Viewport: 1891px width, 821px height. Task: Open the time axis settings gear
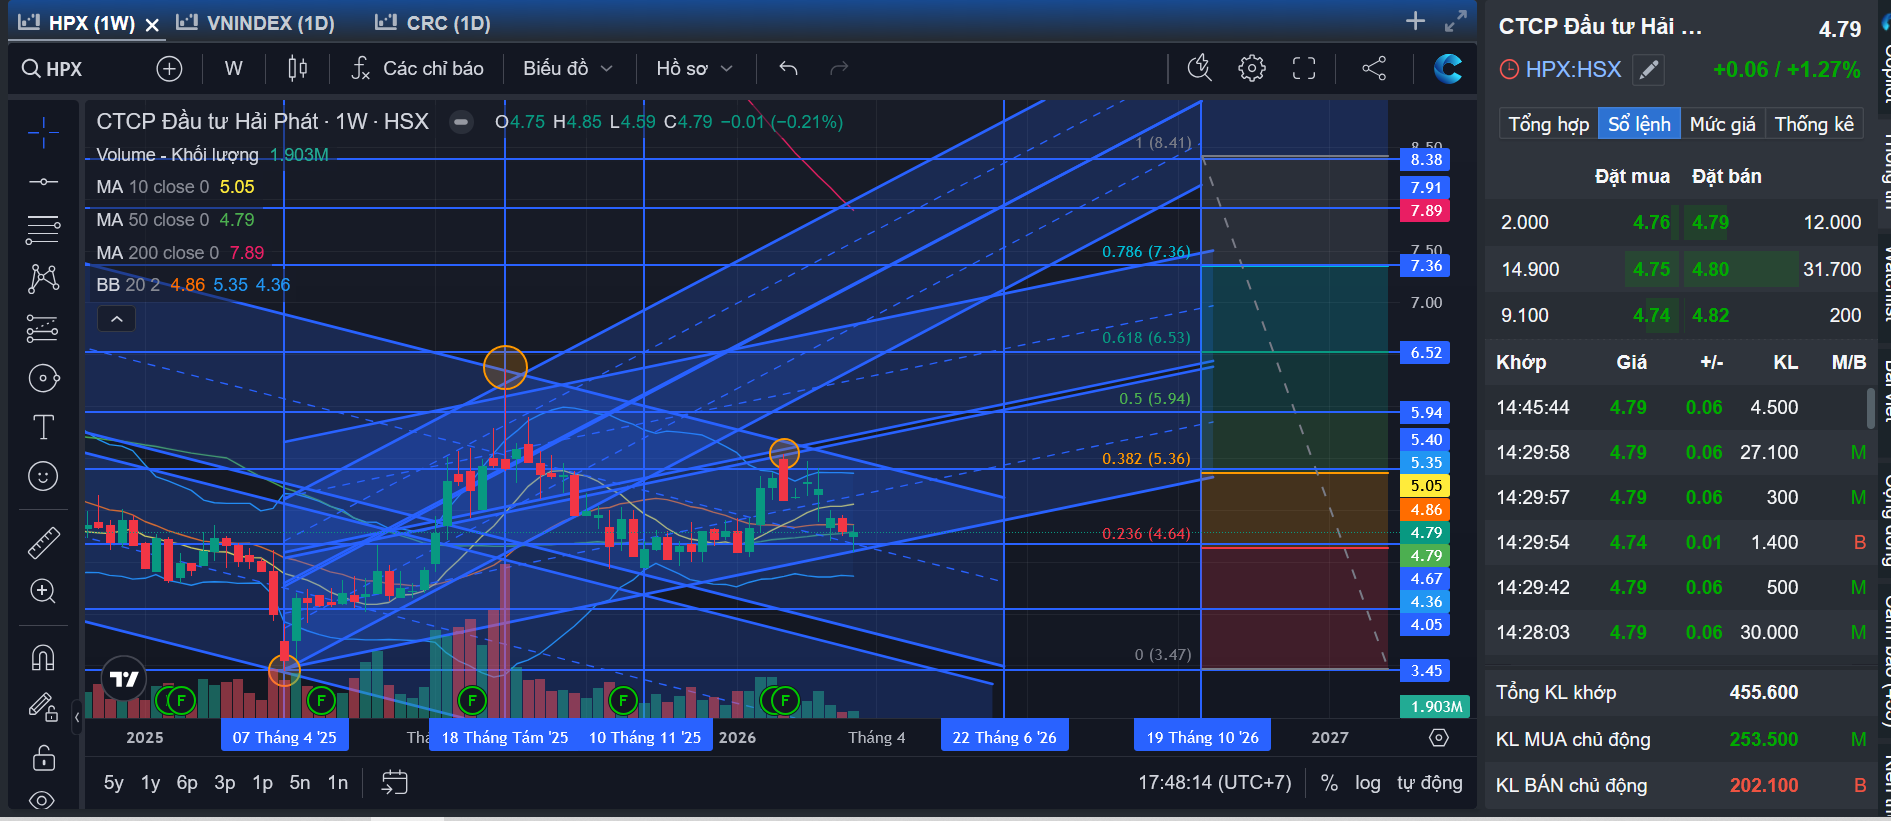1439,738
